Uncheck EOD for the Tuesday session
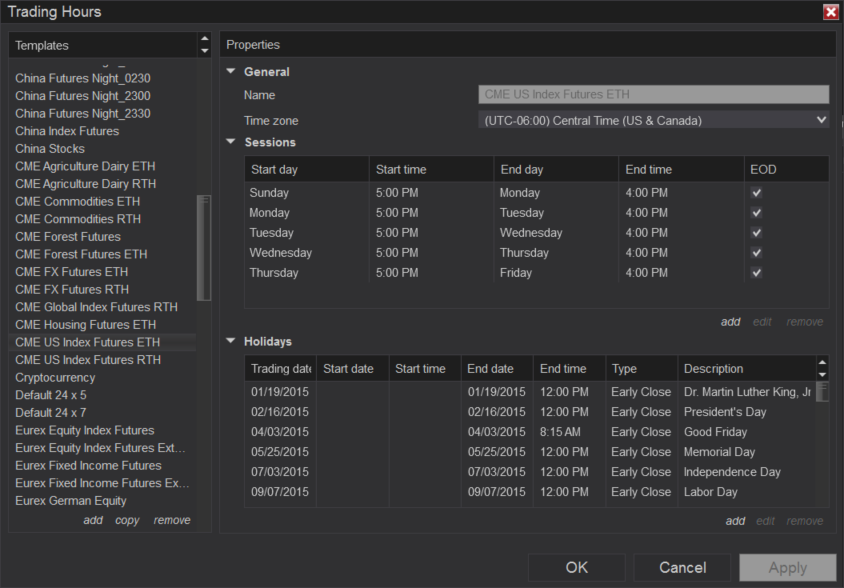The width and height of the screenshot is (844, 588). coord(756,232)
